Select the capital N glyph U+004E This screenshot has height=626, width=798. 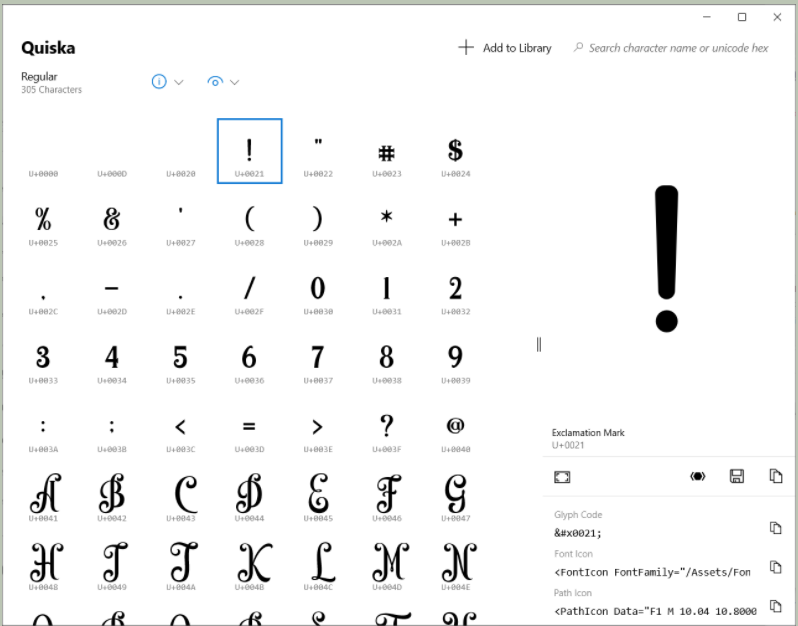tap(455, 564)
